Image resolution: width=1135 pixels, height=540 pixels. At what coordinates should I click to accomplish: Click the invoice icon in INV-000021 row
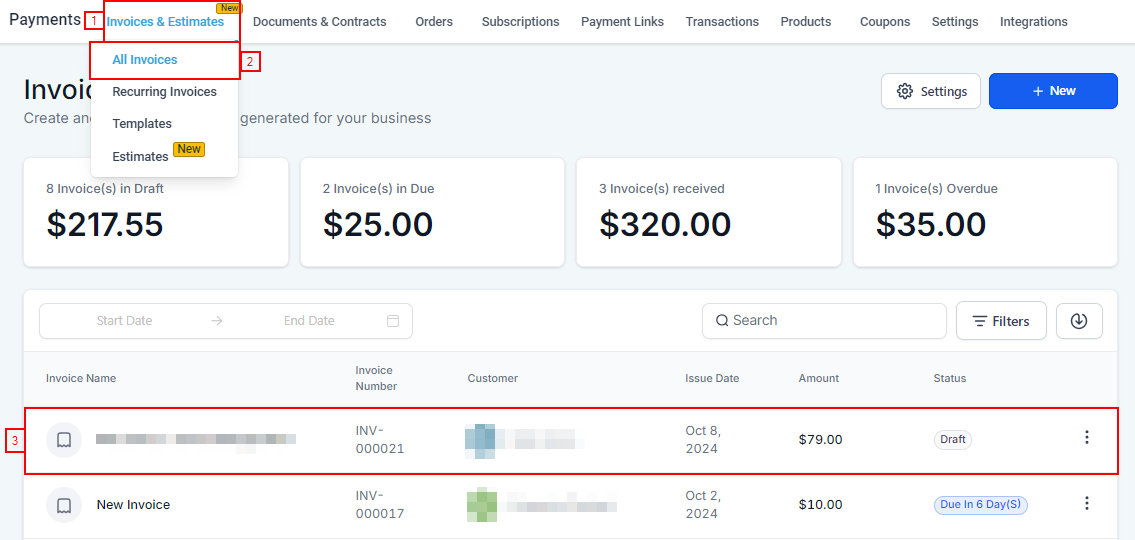64,439
